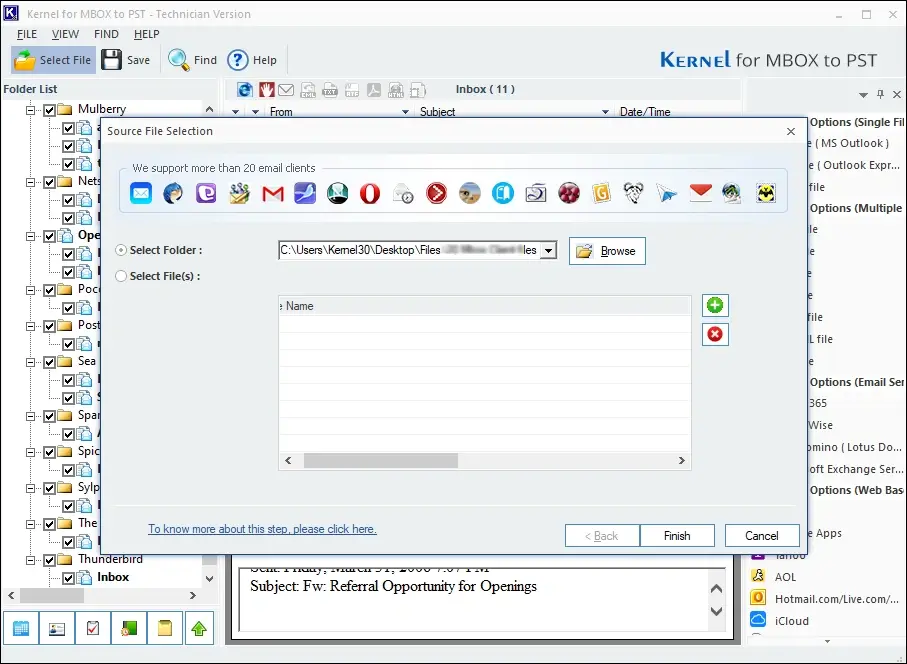907x664 pixels.
Task: Click the yellow bat client icon
Action: pyautogui.click(x=766, y=193)
